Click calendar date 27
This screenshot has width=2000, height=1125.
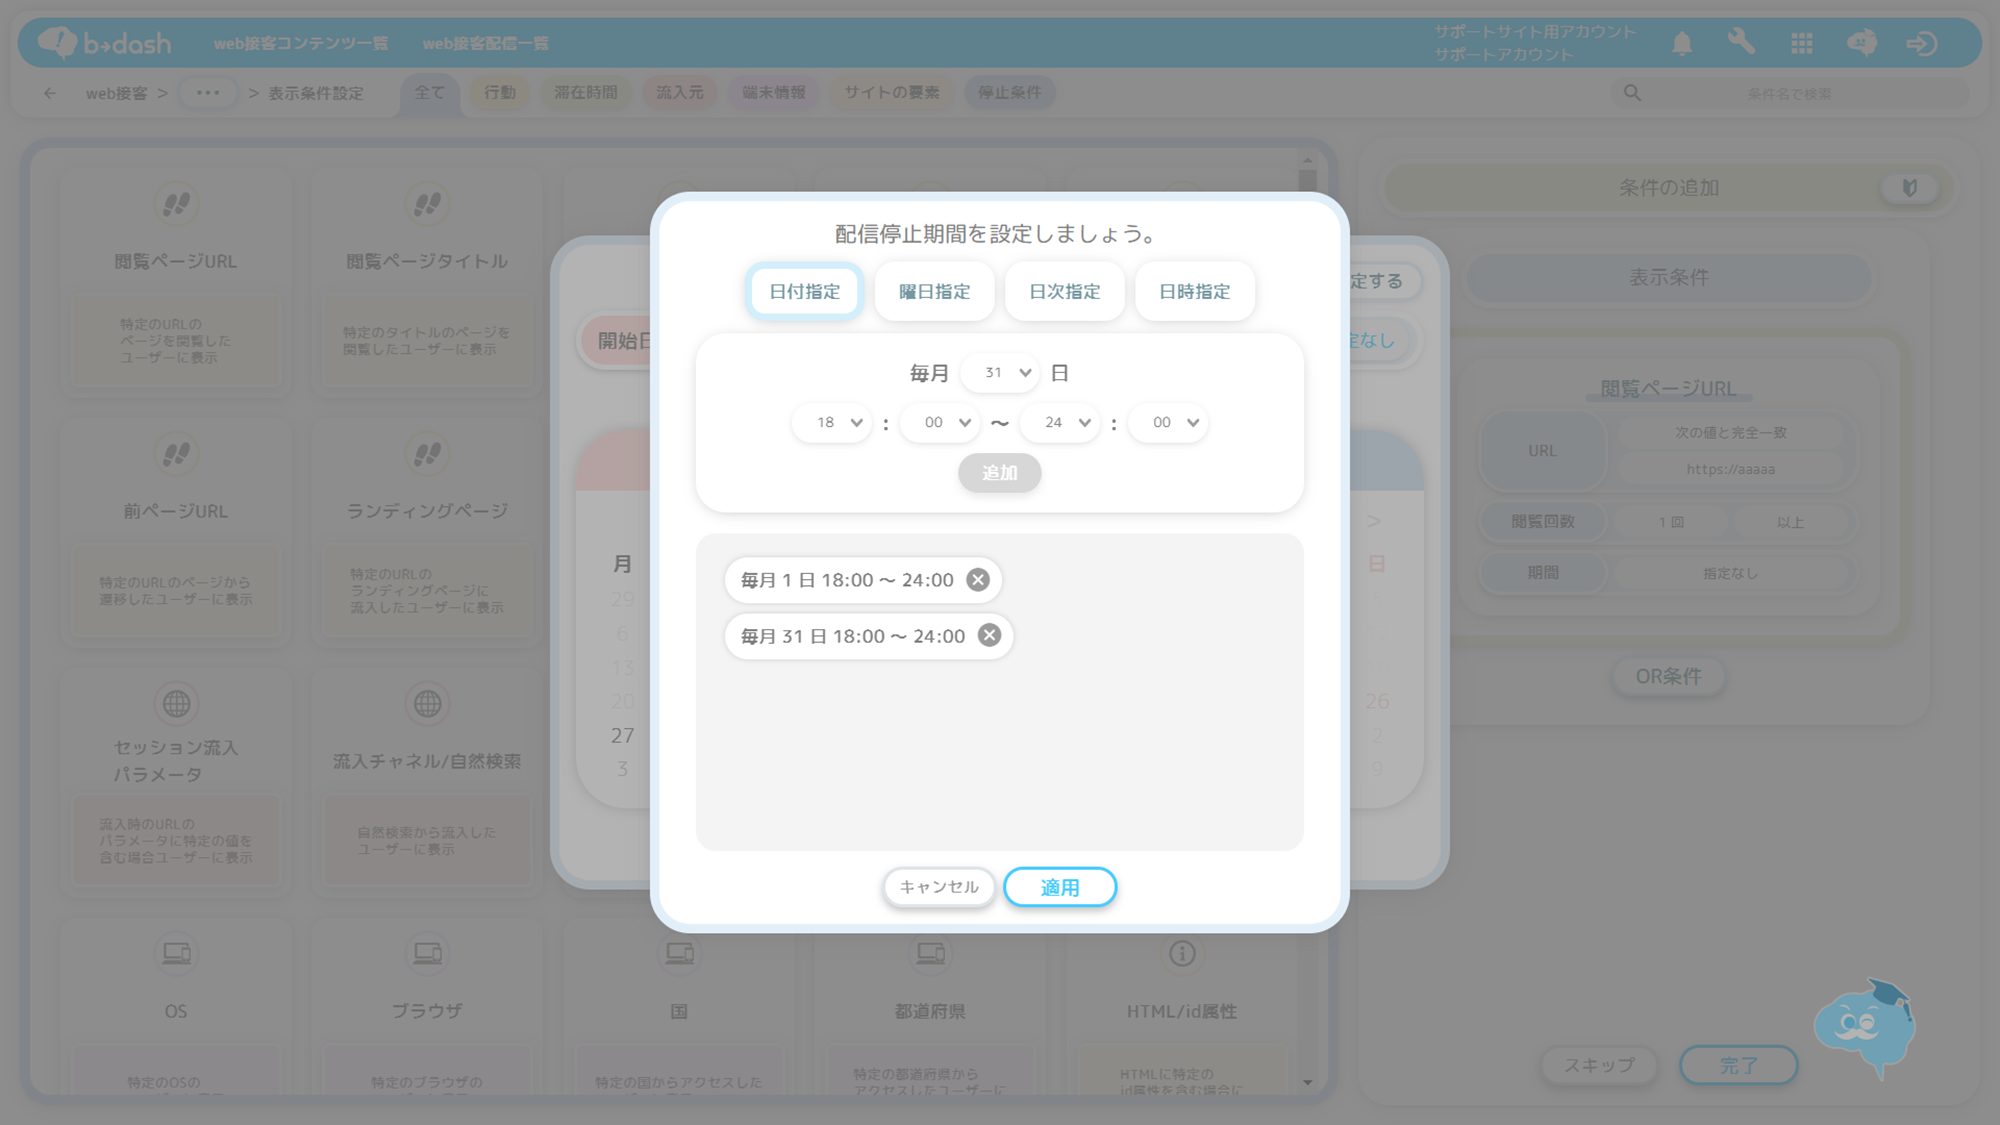pyautogui.click(x=622, y=736)
